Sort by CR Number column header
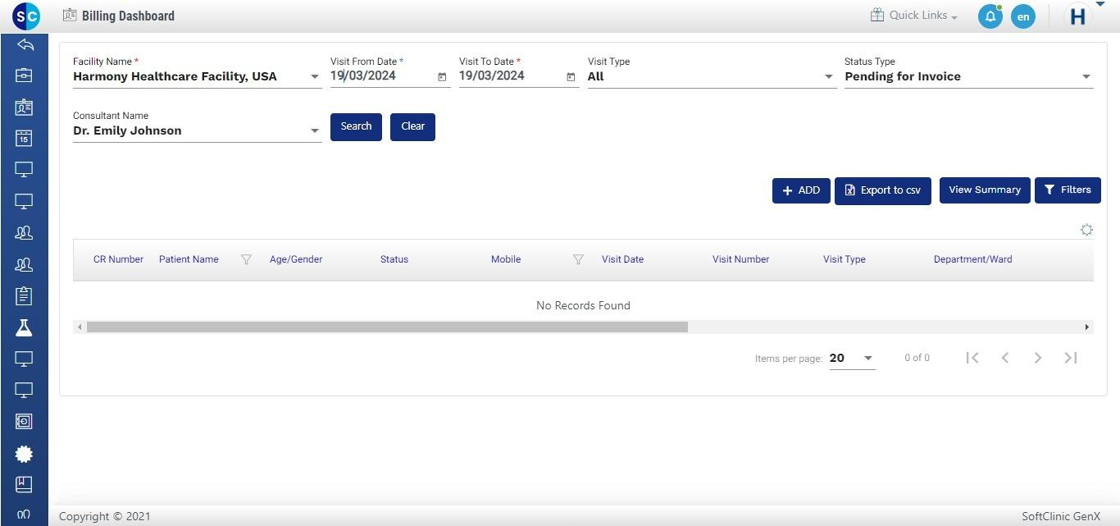 119,259
